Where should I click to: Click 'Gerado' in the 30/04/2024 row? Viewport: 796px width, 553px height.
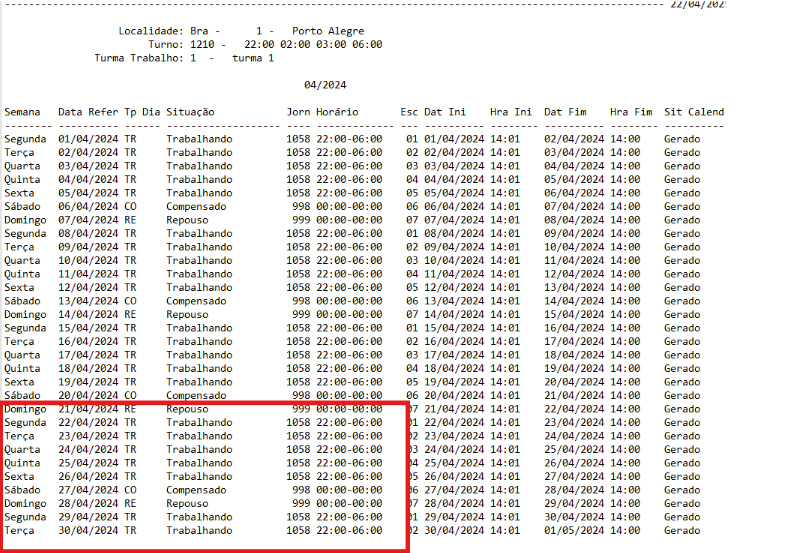pos(682,531)
